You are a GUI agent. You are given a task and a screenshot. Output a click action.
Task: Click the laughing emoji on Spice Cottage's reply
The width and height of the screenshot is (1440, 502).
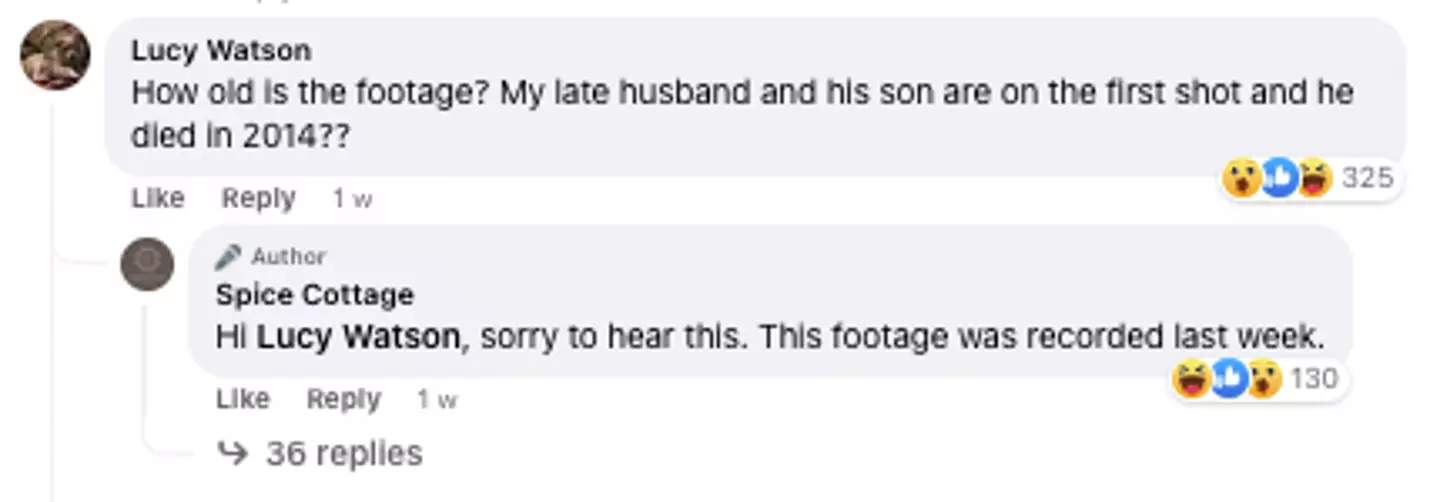click(x=1192, y=380)
